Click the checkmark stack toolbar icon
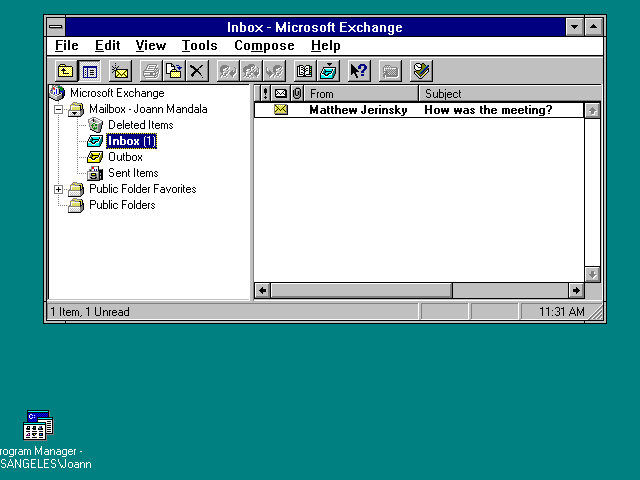Viewport: 640px width, 480px height. click(421, 71)
